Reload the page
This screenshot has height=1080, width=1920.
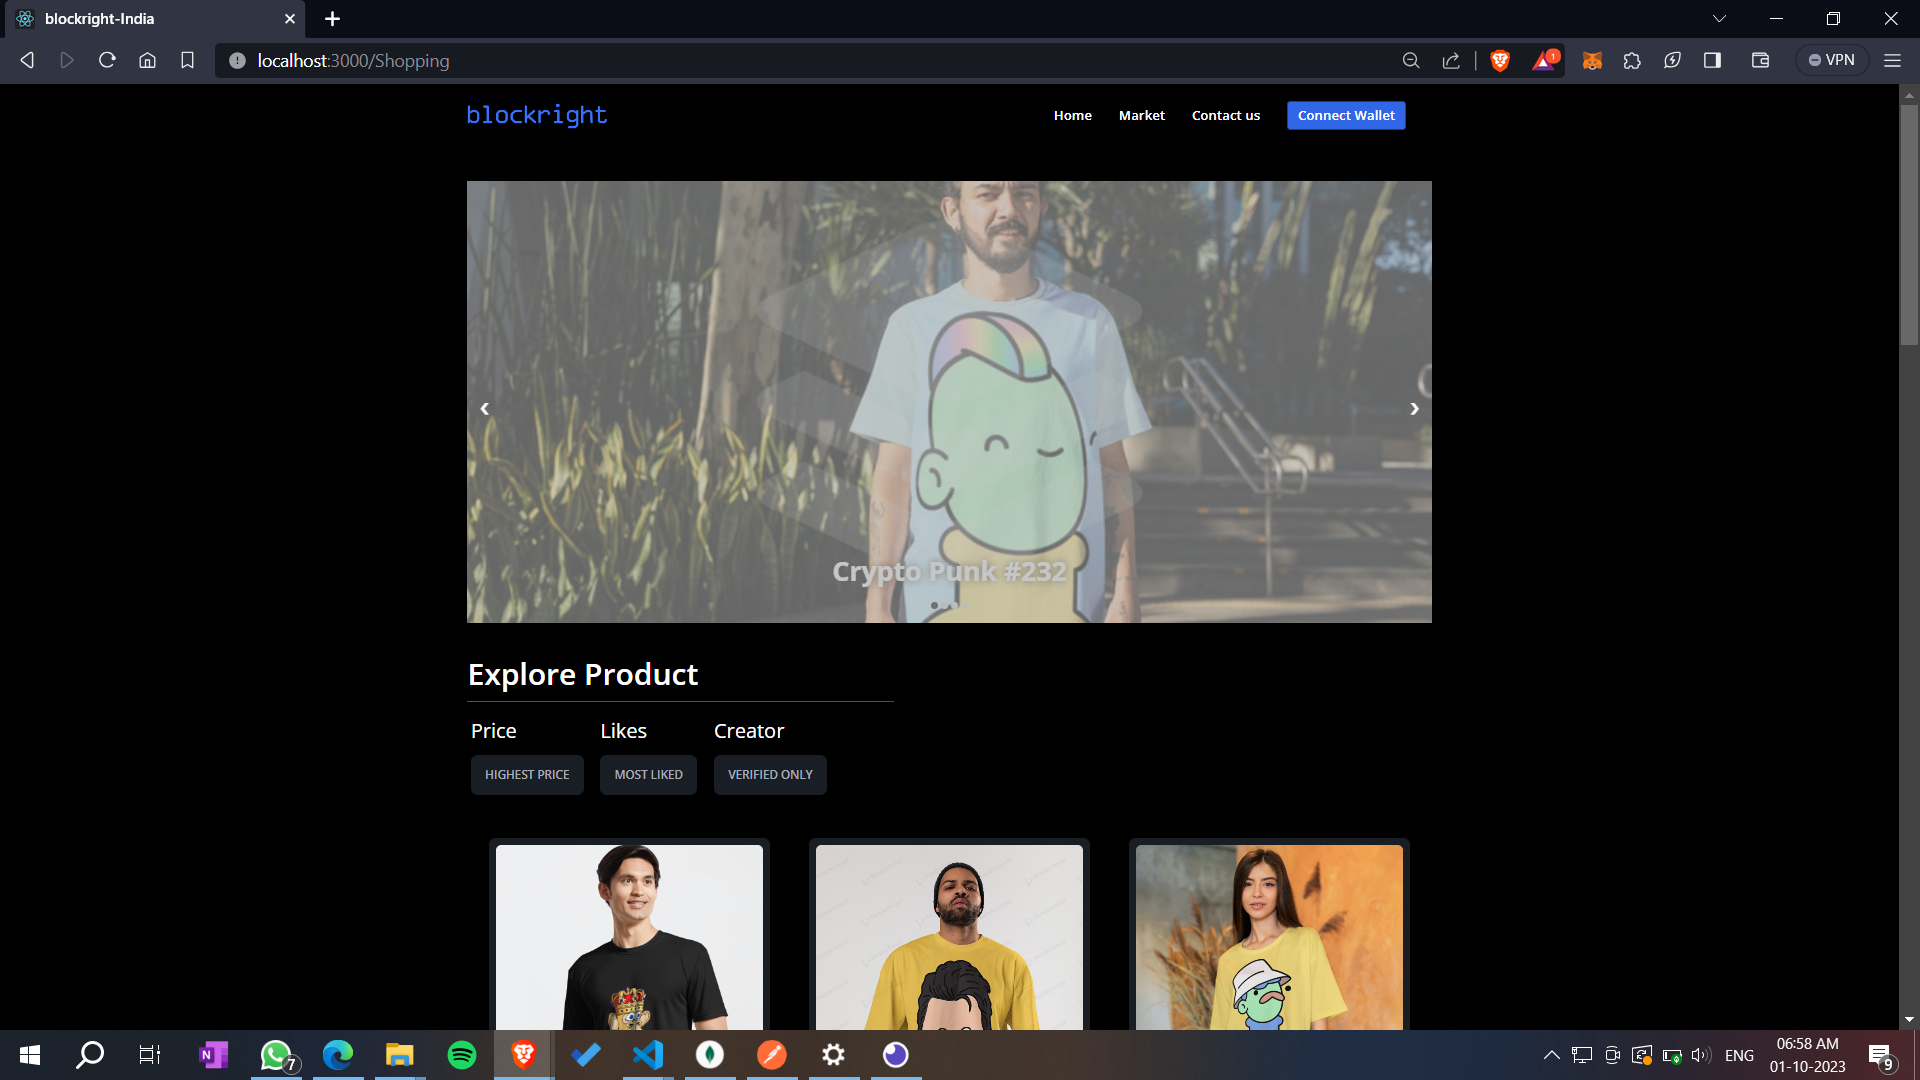click(107, 61)
